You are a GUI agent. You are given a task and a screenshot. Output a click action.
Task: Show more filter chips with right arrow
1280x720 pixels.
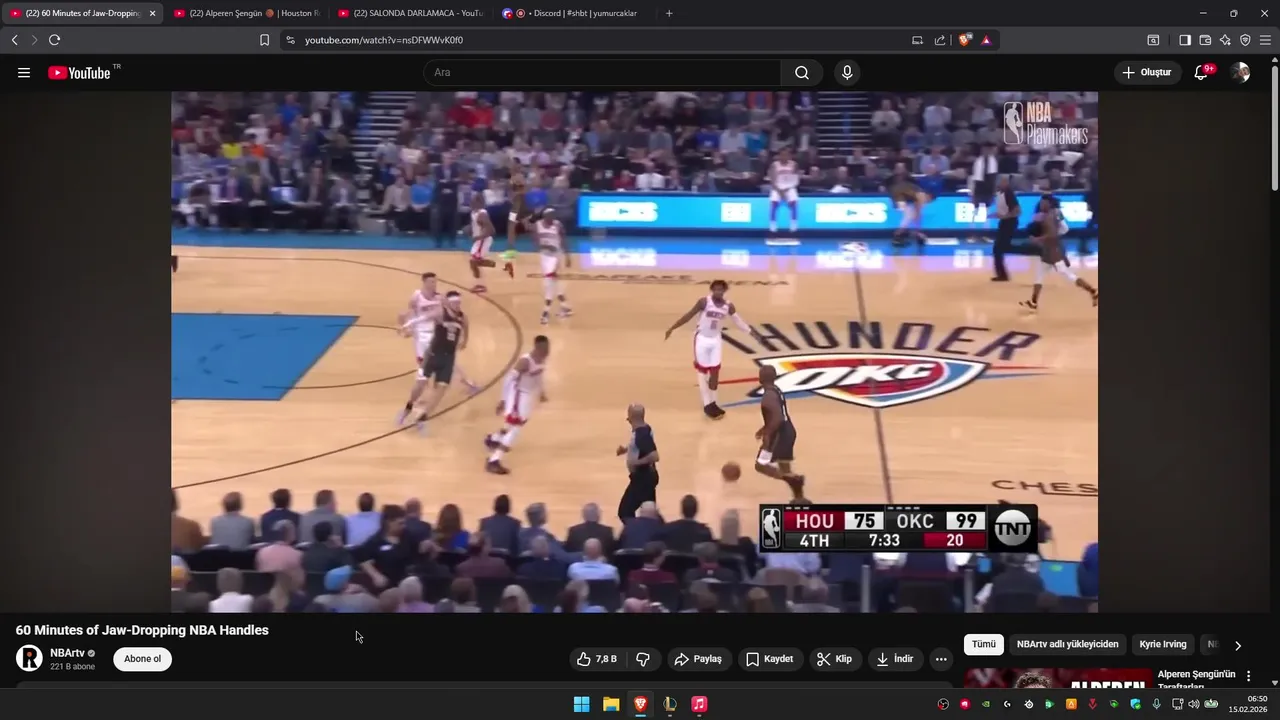point(1238,645)
